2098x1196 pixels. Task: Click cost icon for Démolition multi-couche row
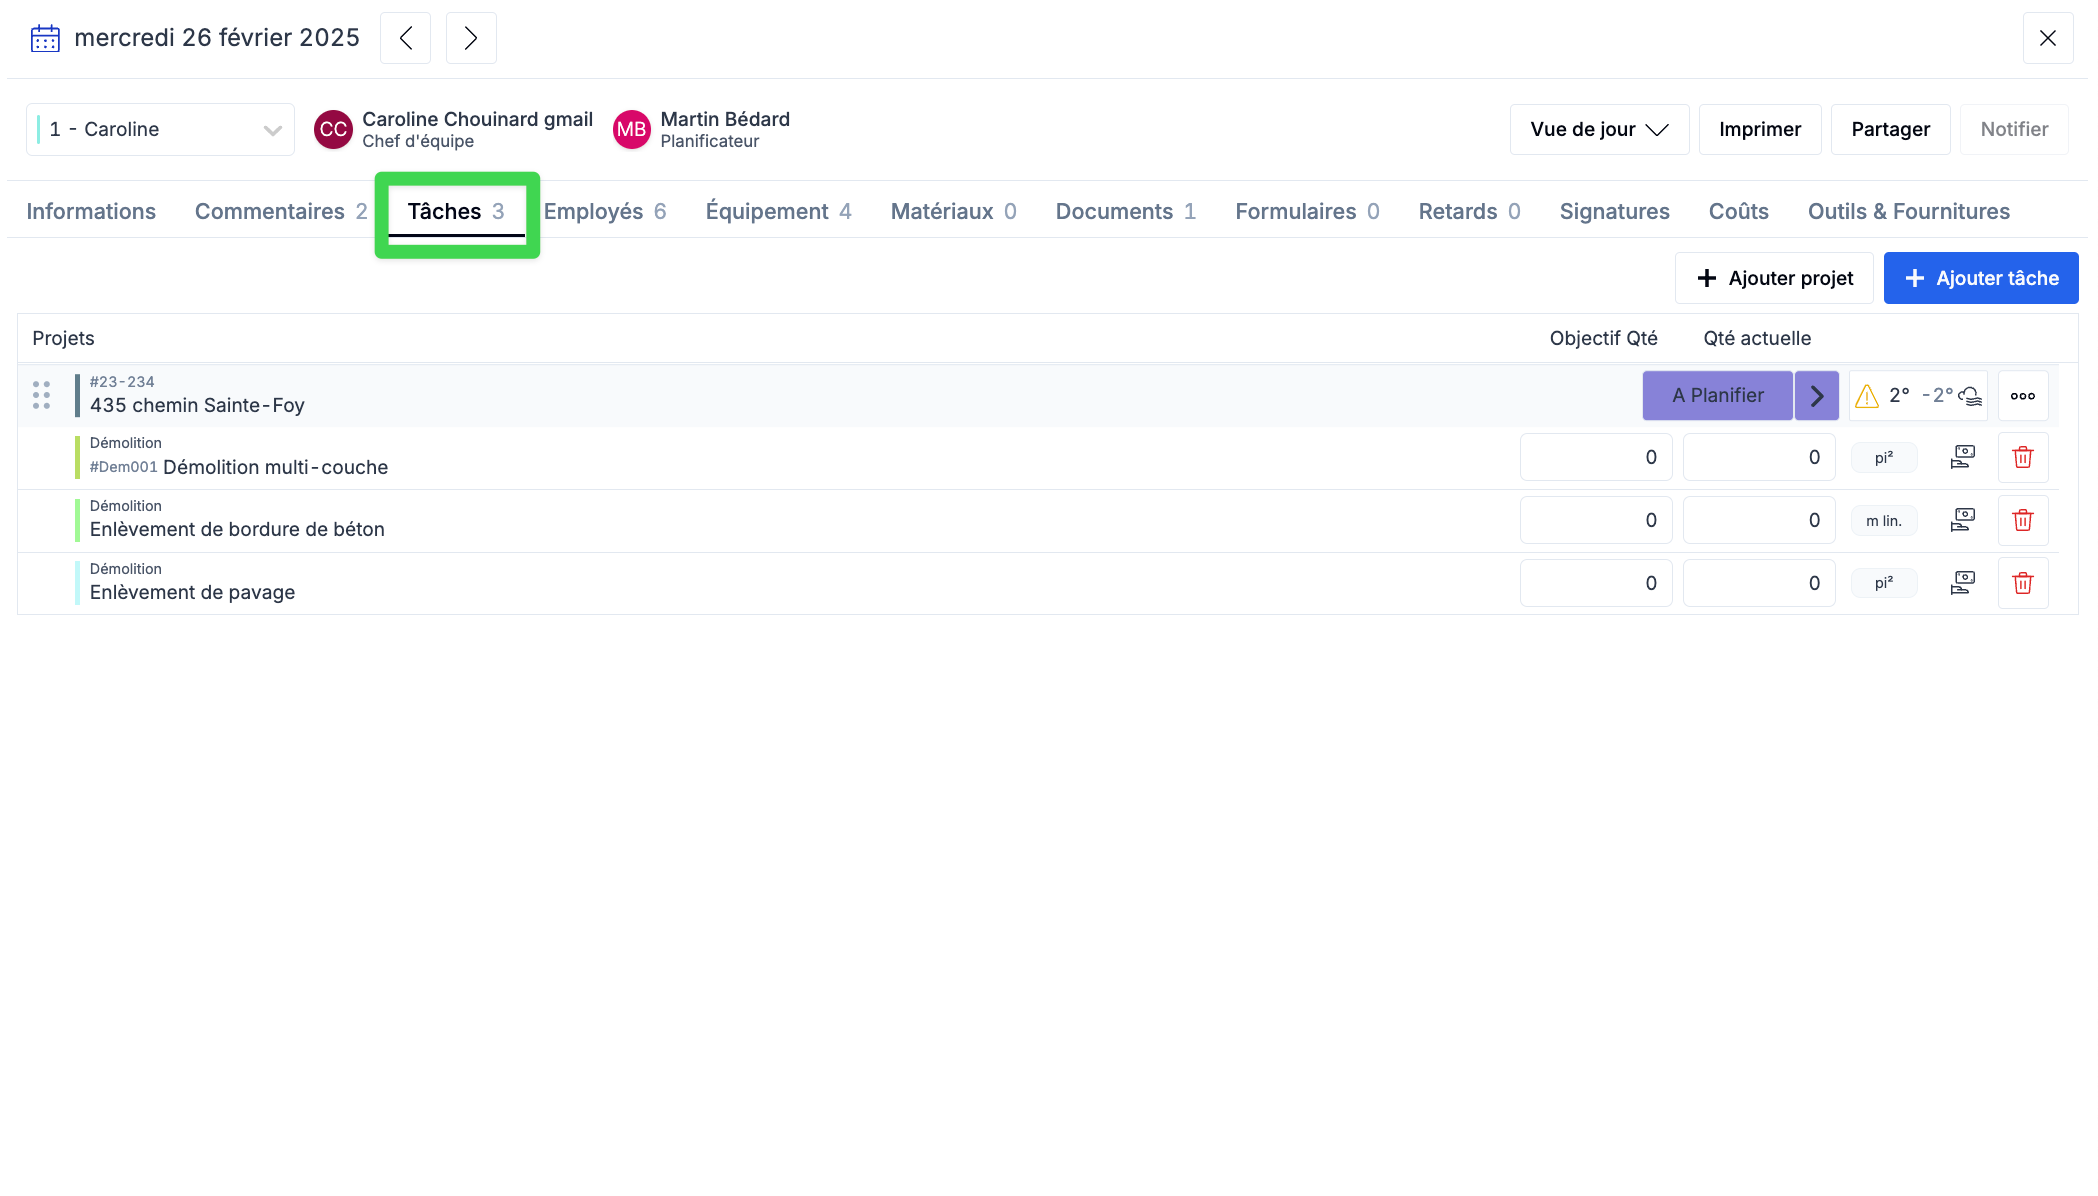pyautogui.click(x=1962, y=458)
